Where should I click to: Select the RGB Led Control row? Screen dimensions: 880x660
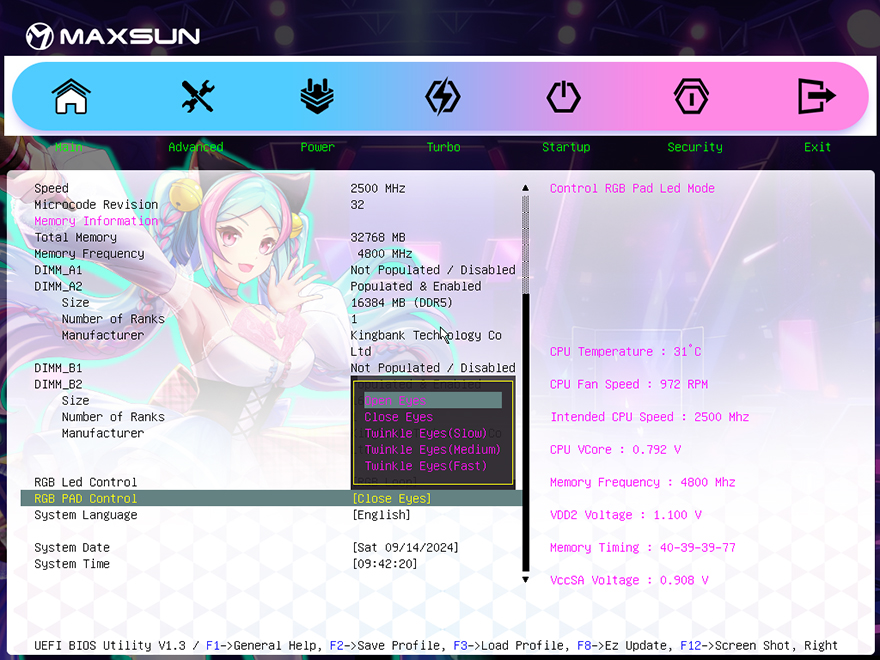click(85, 482)
